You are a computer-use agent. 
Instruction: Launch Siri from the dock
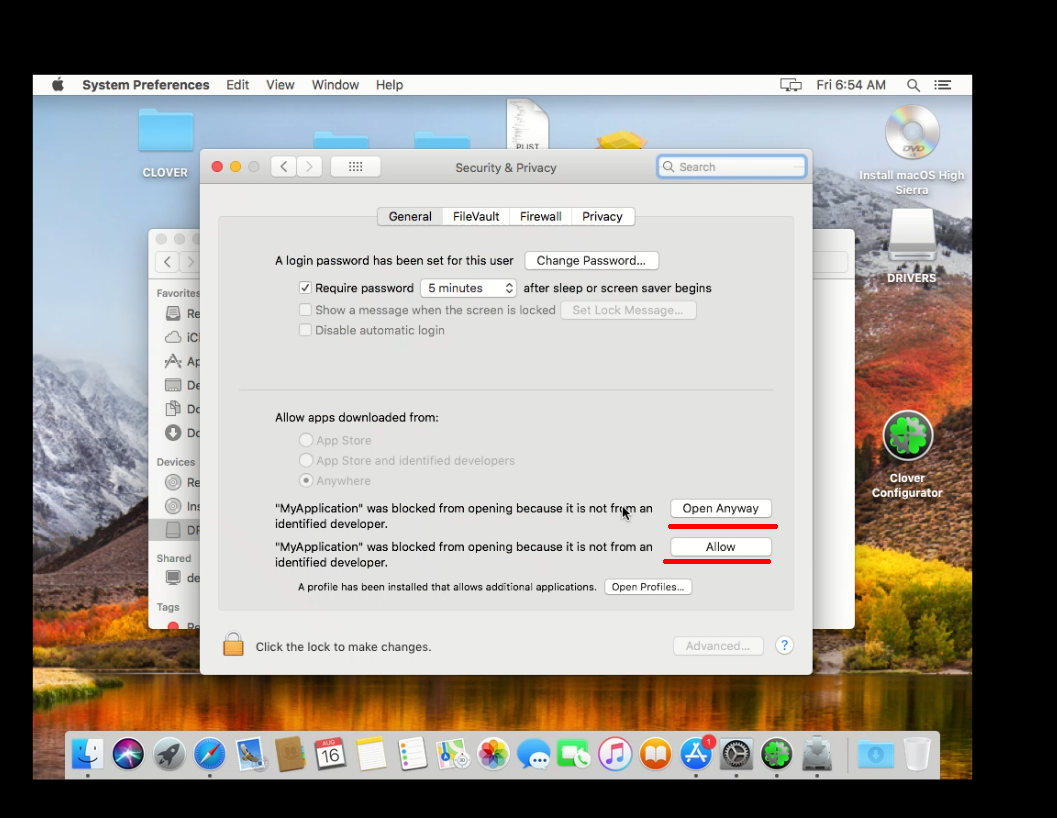128,753
